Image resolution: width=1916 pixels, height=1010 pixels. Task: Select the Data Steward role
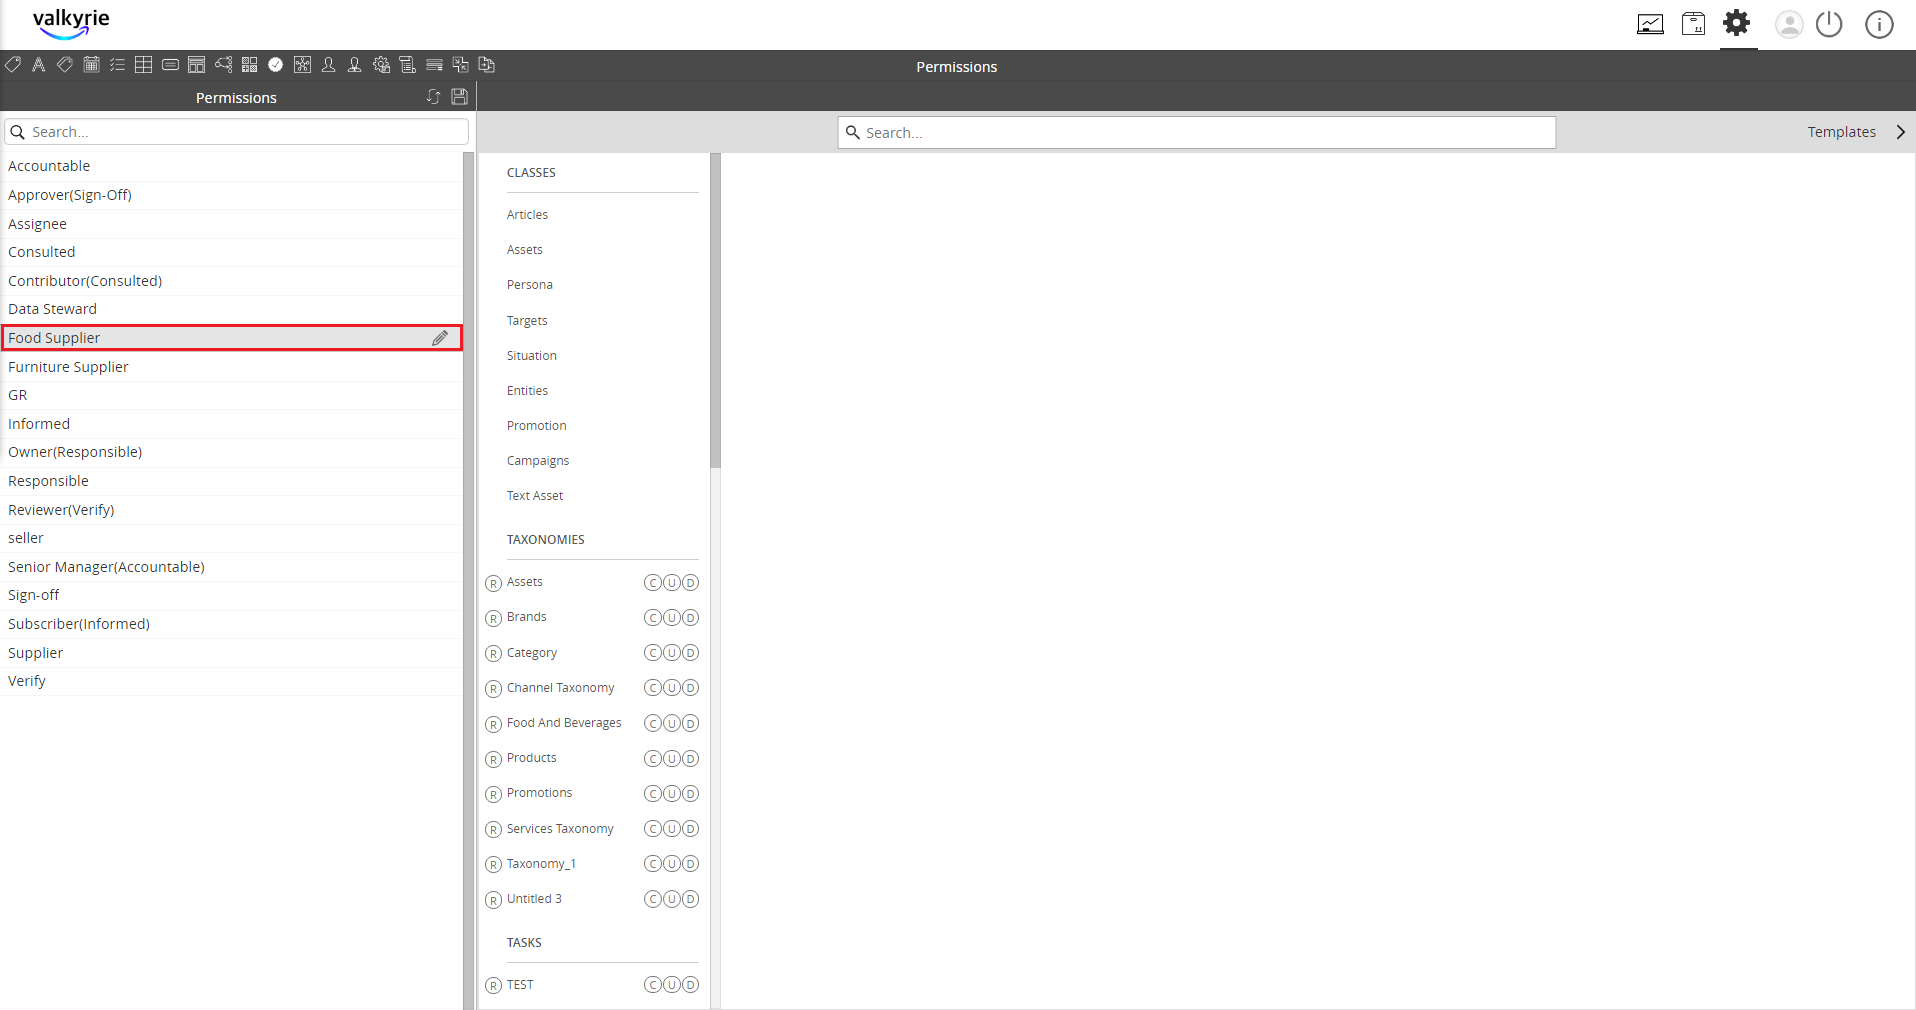tap(232, 309)
